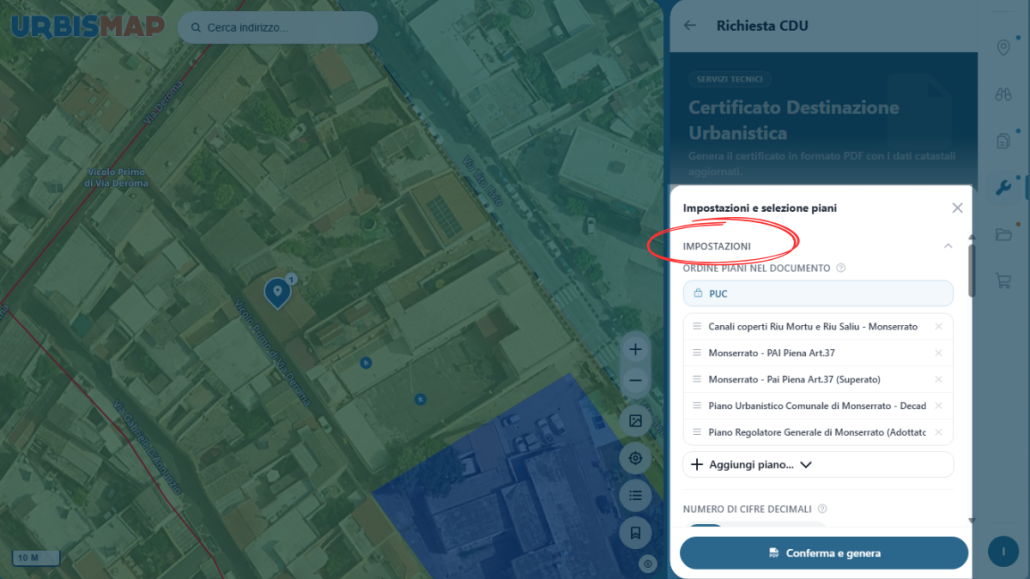
Task: Click the small blue map marker near center
Action: [366, 363]
